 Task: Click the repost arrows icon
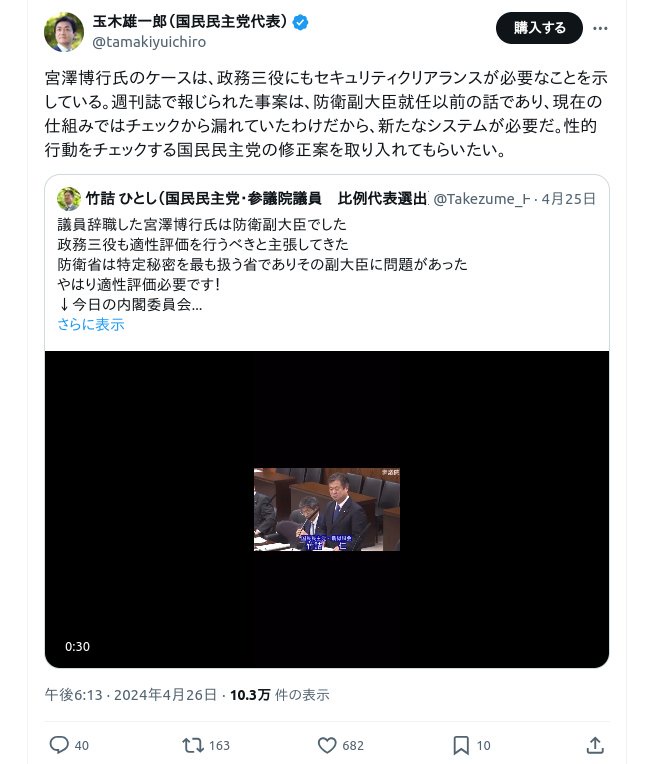pos(193,745)
